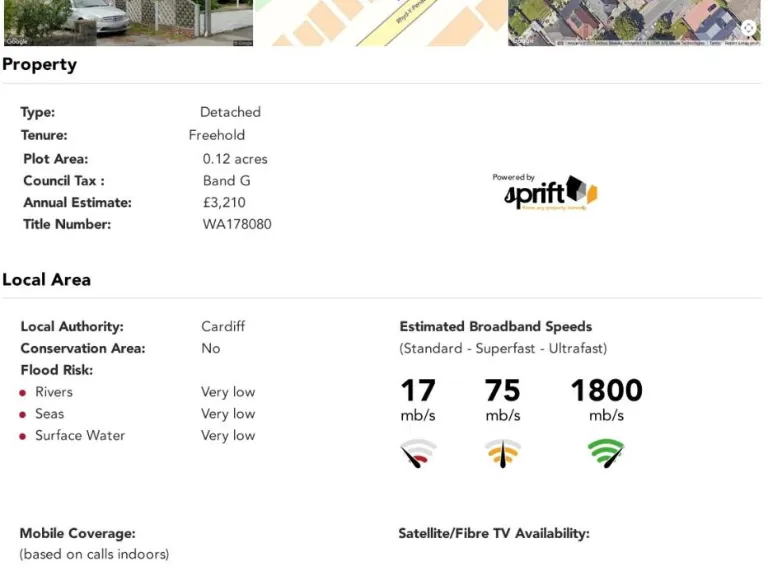Click the Local Area section heading
The height and width of the screenshot is (576, 768).
[x=46, y=280]
